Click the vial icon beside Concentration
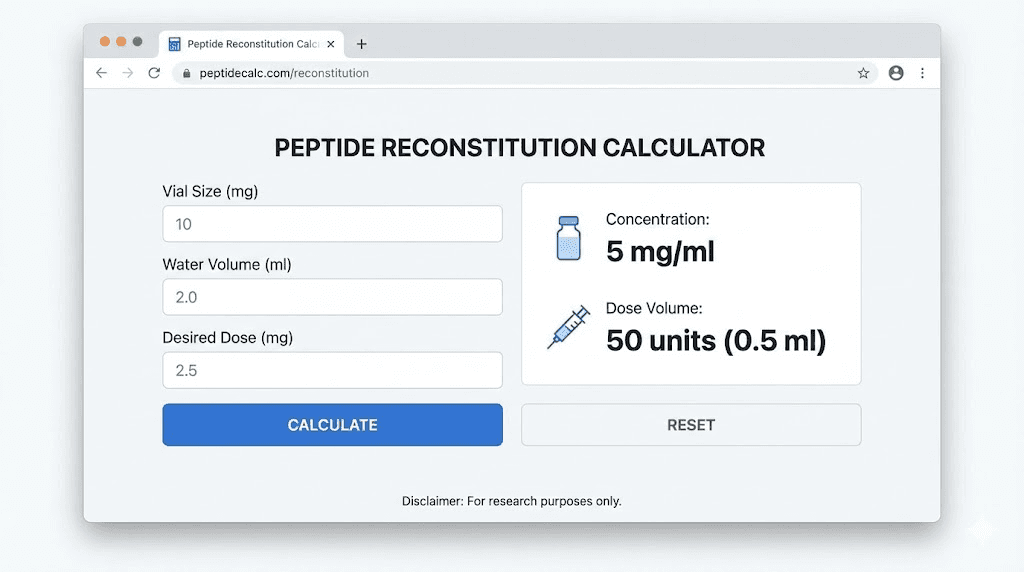Viewport: 1024px width, 572px height. [x=568, y=238]
